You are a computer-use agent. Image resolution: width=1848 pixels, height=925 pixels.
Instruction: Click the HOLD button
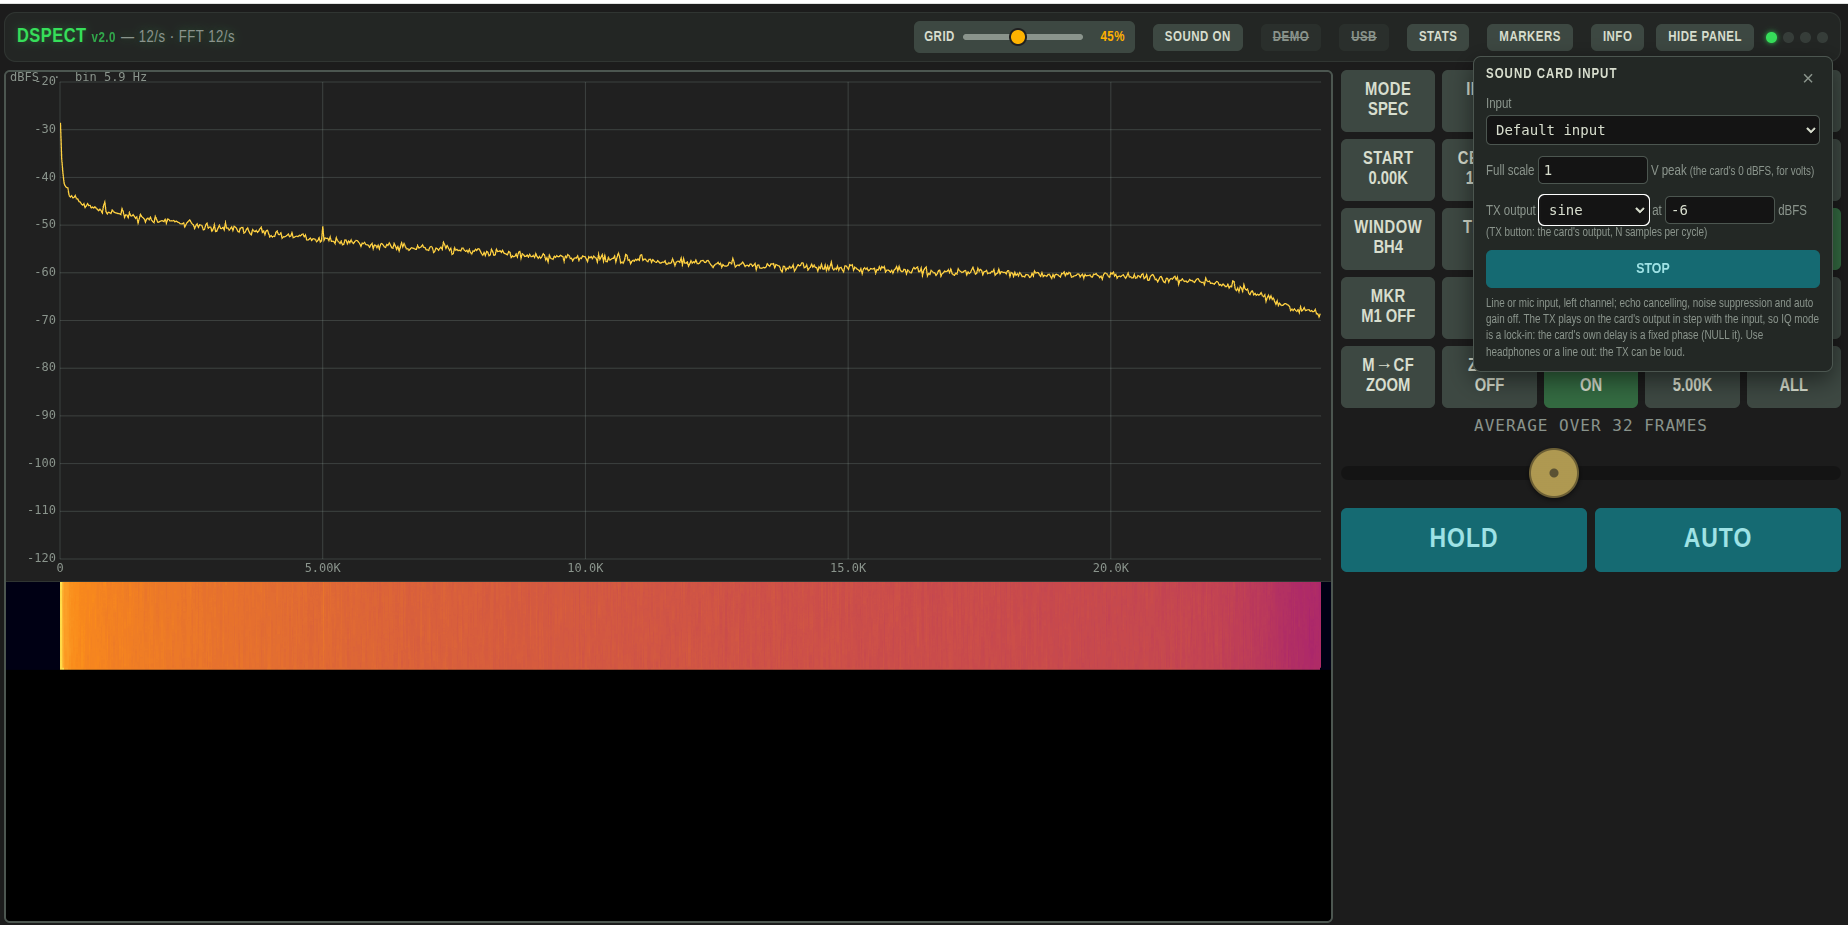1463,539
